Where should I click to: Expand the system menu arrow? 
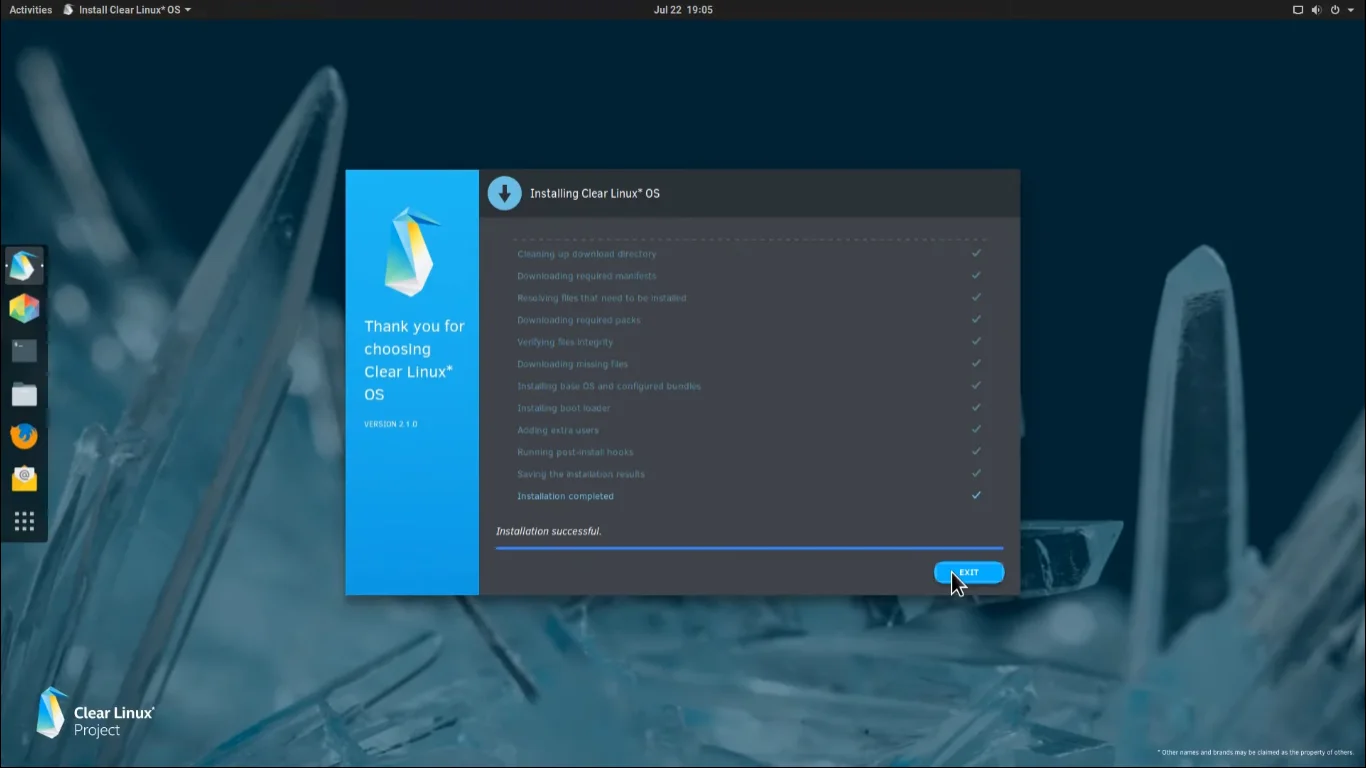pyautogui.click(x=1351, y=10)
